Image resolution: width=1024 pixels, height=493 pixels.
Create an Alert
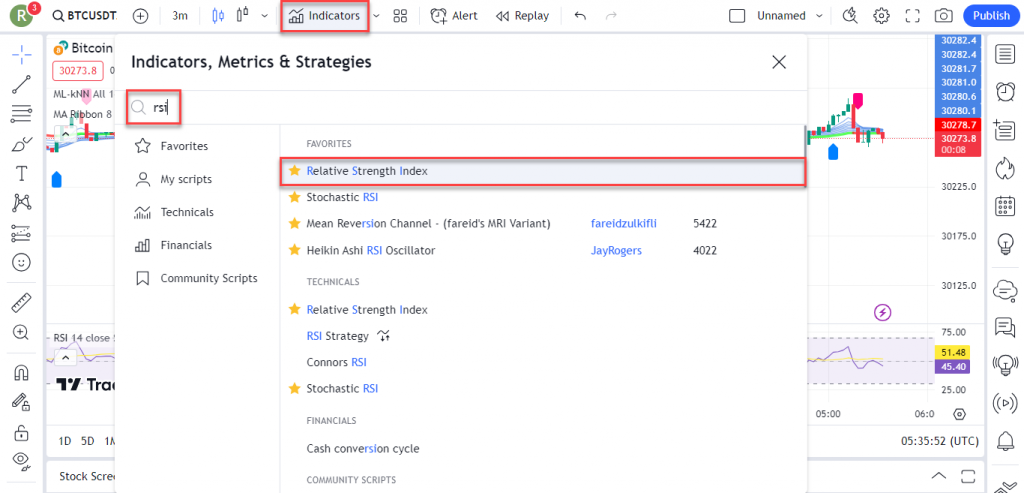pyautogui.click(x=454, y=16)
